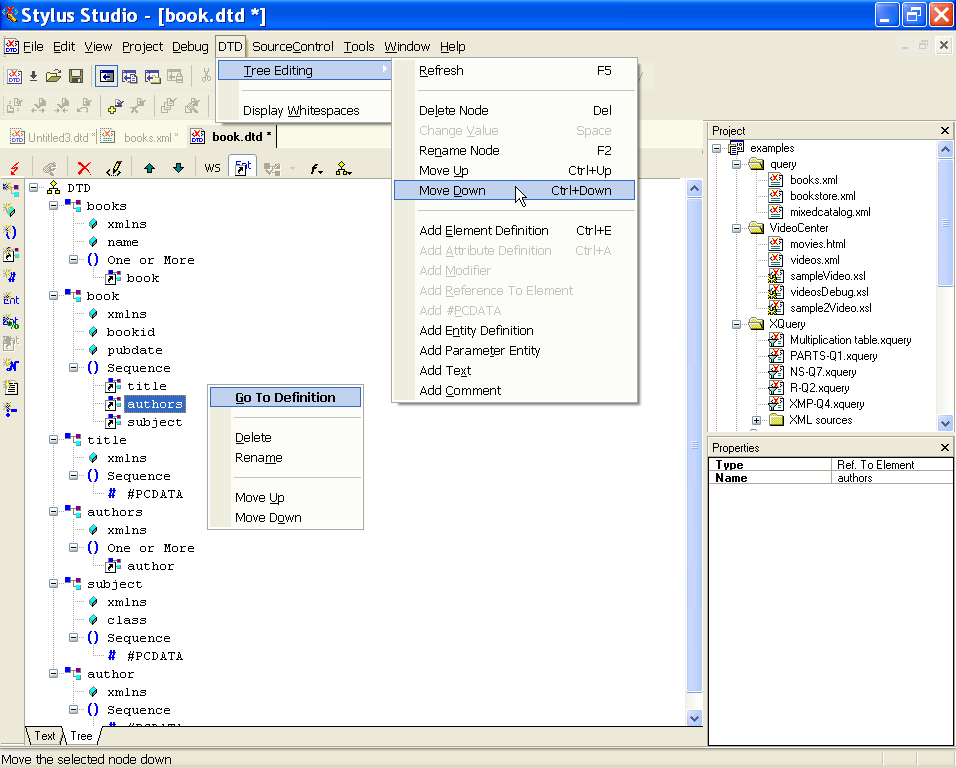Click the scissors Cut icon on the toolbar
The width and height of the screenshot is (956, 768).
[x=205, y=76]
